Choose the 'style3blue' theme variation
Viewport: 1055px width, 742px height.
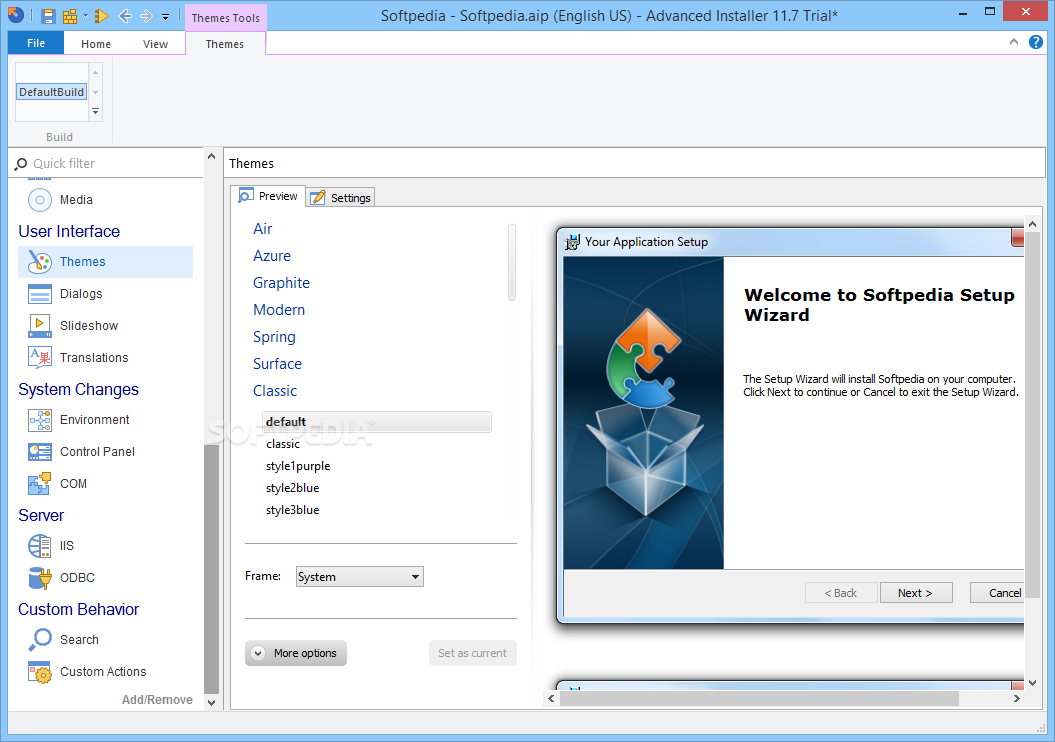pos(293,510)
